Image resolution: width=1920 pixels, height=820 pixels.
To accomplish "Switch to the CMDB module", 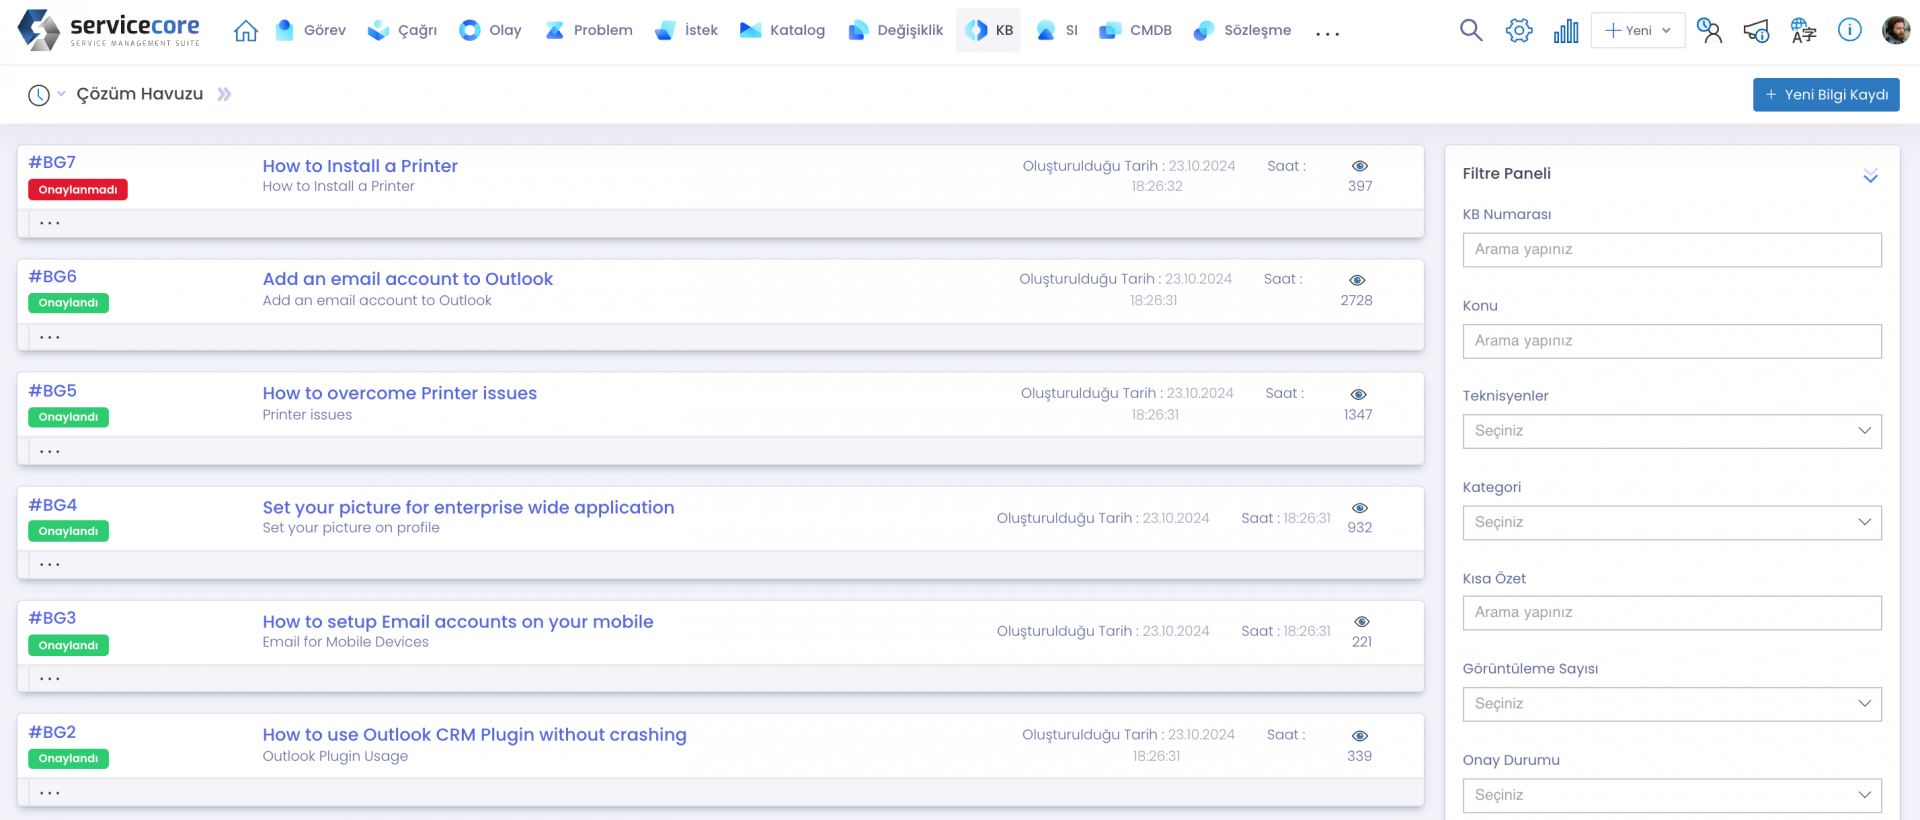I will (1135, 30).
